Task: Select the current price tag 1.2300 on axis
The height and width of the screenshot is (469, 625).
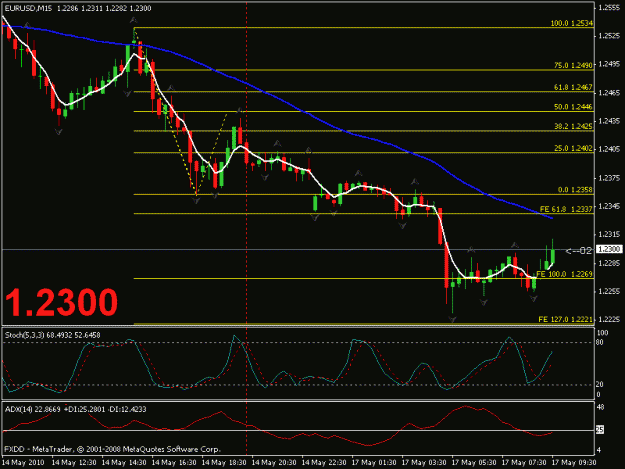Action: (609, 249)
